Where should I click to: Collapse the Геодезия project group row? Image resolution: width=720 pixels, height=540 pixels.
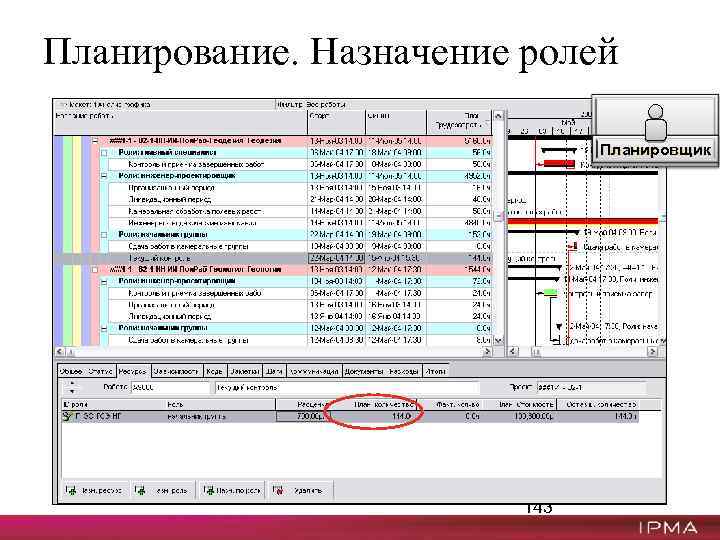(x=96, y=141)
